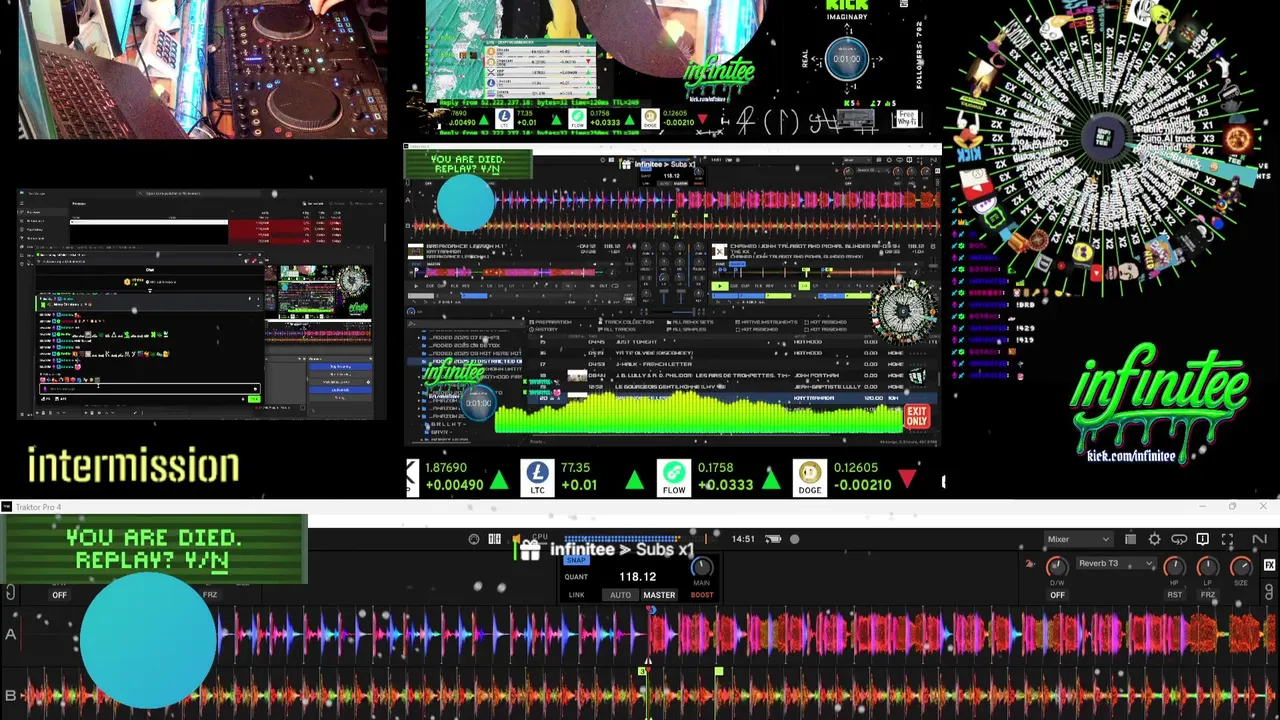Toggle the FX panel button at right edge
1280x720 pixels.
point(1269,566)
